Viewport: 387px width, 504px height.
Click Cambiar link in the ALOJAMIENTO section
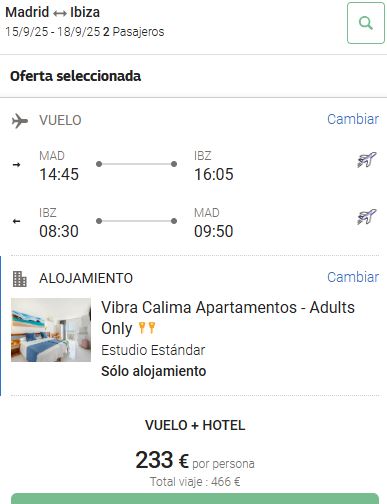pos(353,277)
